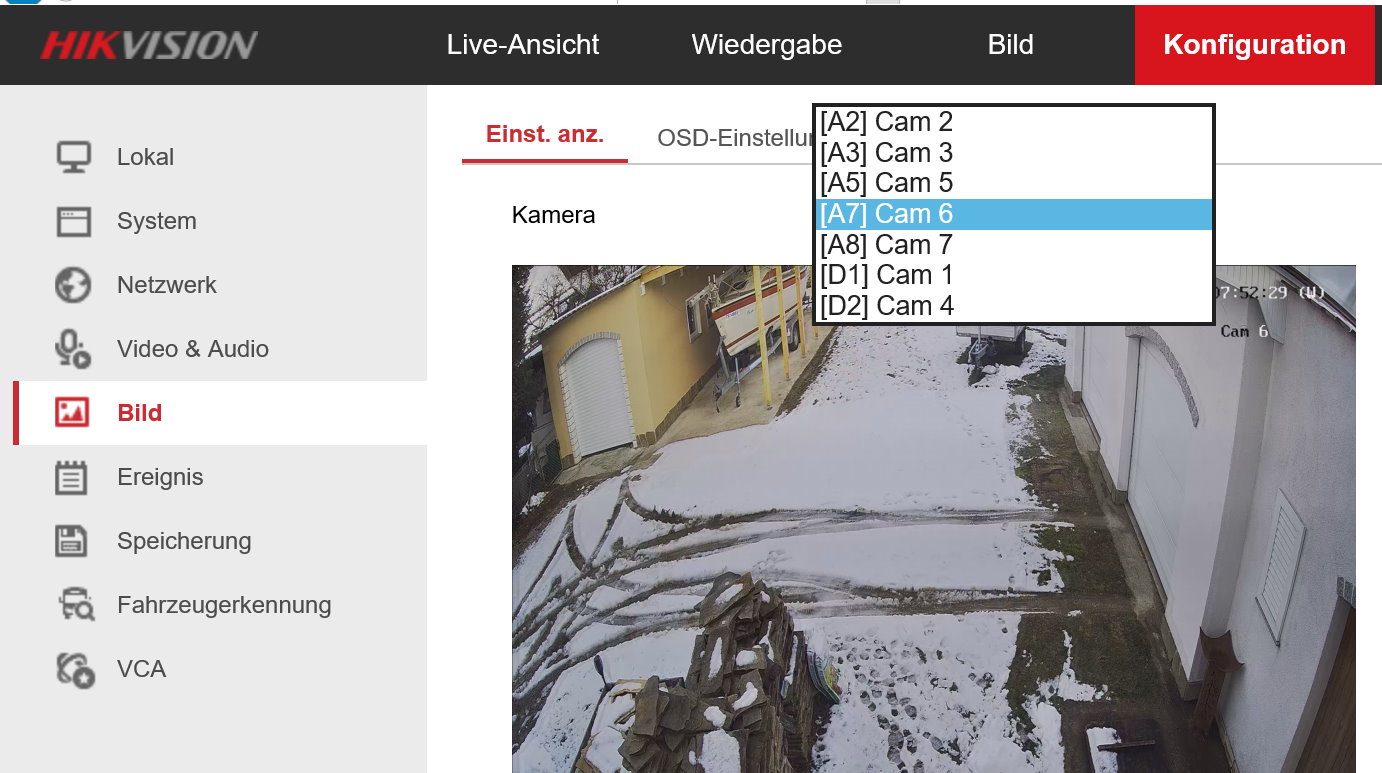Click the Konfiguration top menu button
The height and width of the screenshot is (773, 1382).
pyautogui.click(x=1254, y=45)
